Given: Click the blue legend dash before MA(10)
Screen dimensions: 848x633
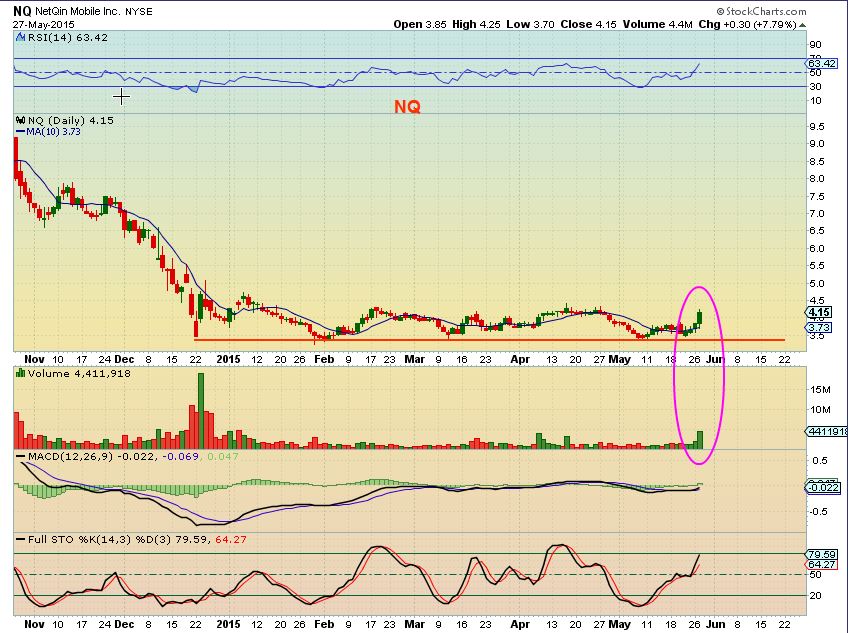Looking at the screenshot, I should [x=21, y=131].
